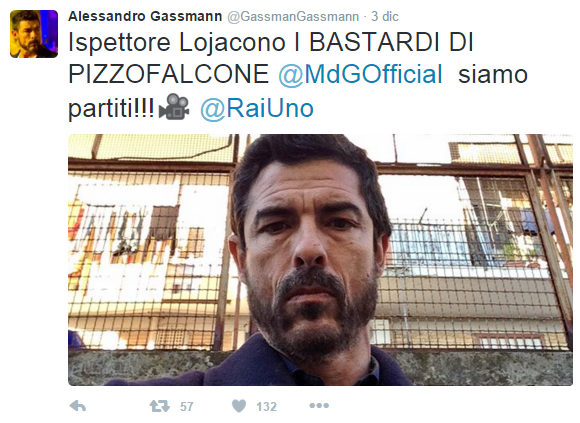Image resolution: width=580 pixels, height=423 pixels.
Task: Open the three-dot more options menu
Action: [319, 406]
